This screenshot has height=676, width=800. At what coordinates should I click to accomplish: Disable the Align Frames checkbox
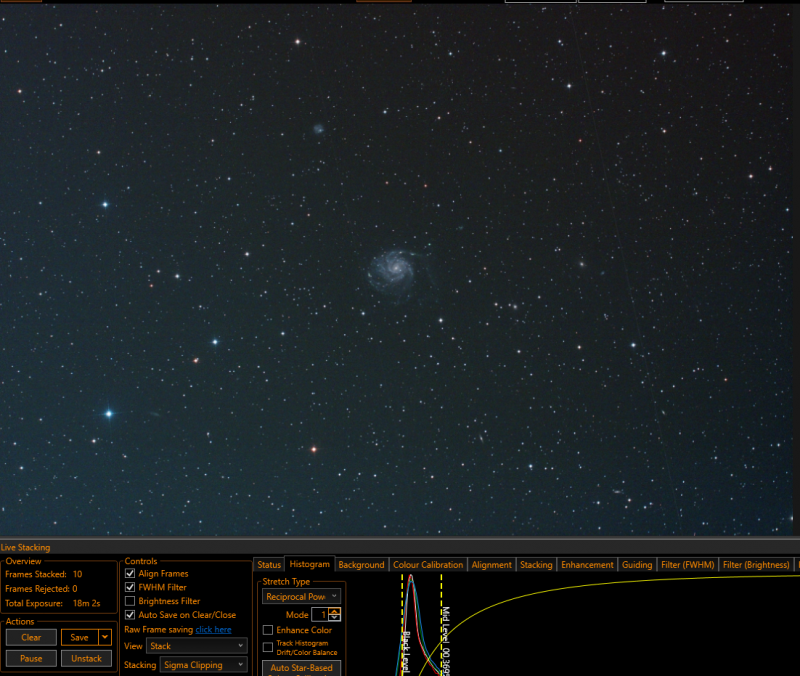pos(130,573)
